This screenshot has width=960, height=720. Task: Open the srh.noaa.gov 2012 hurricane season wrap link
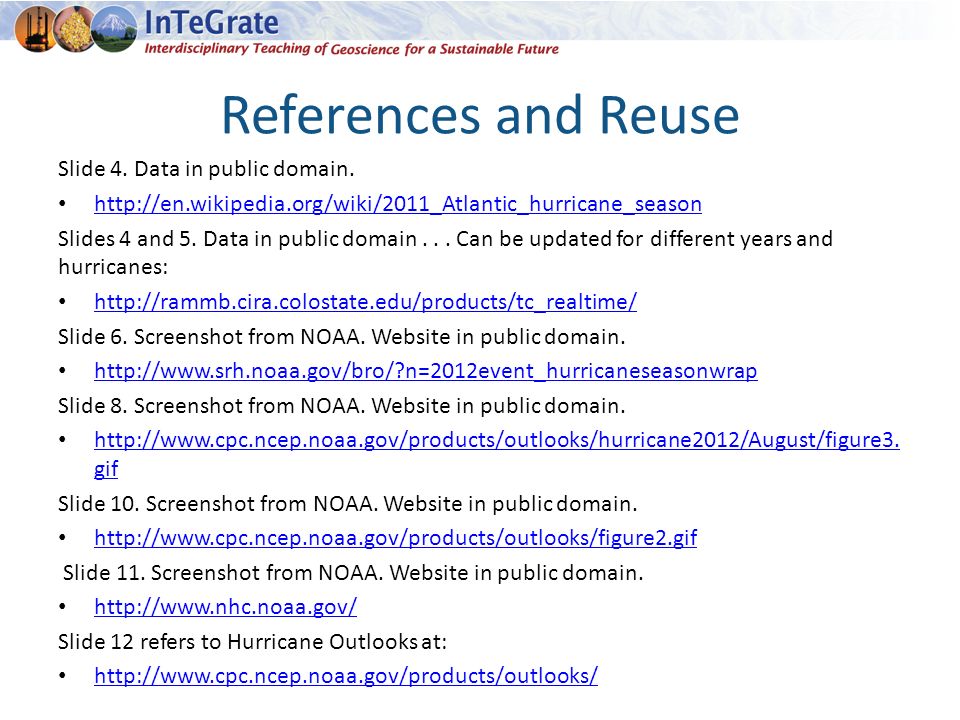coord(426,371)
